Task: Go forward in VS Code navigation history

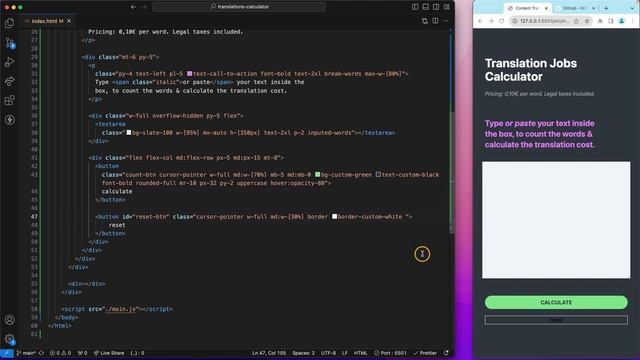Action: pos(144,7)
